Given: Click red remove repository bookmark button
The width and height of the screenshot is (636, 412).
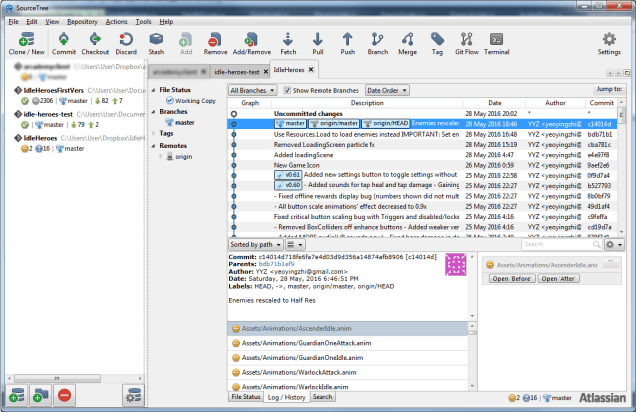Looking at the screenshot, I should (64, 396).
